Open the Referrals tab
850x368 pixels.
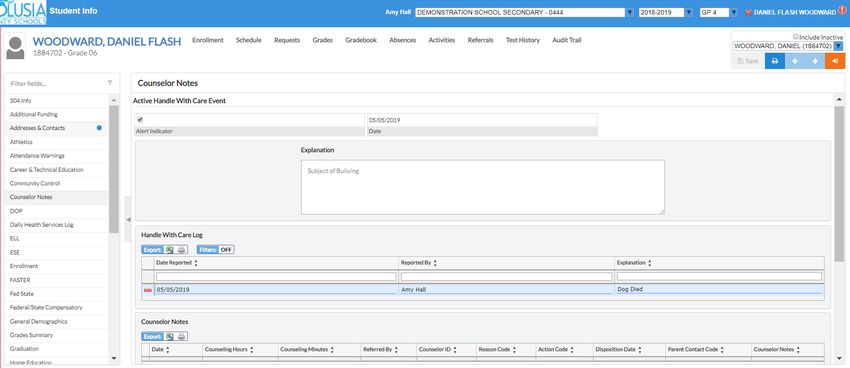click(480, 40)
